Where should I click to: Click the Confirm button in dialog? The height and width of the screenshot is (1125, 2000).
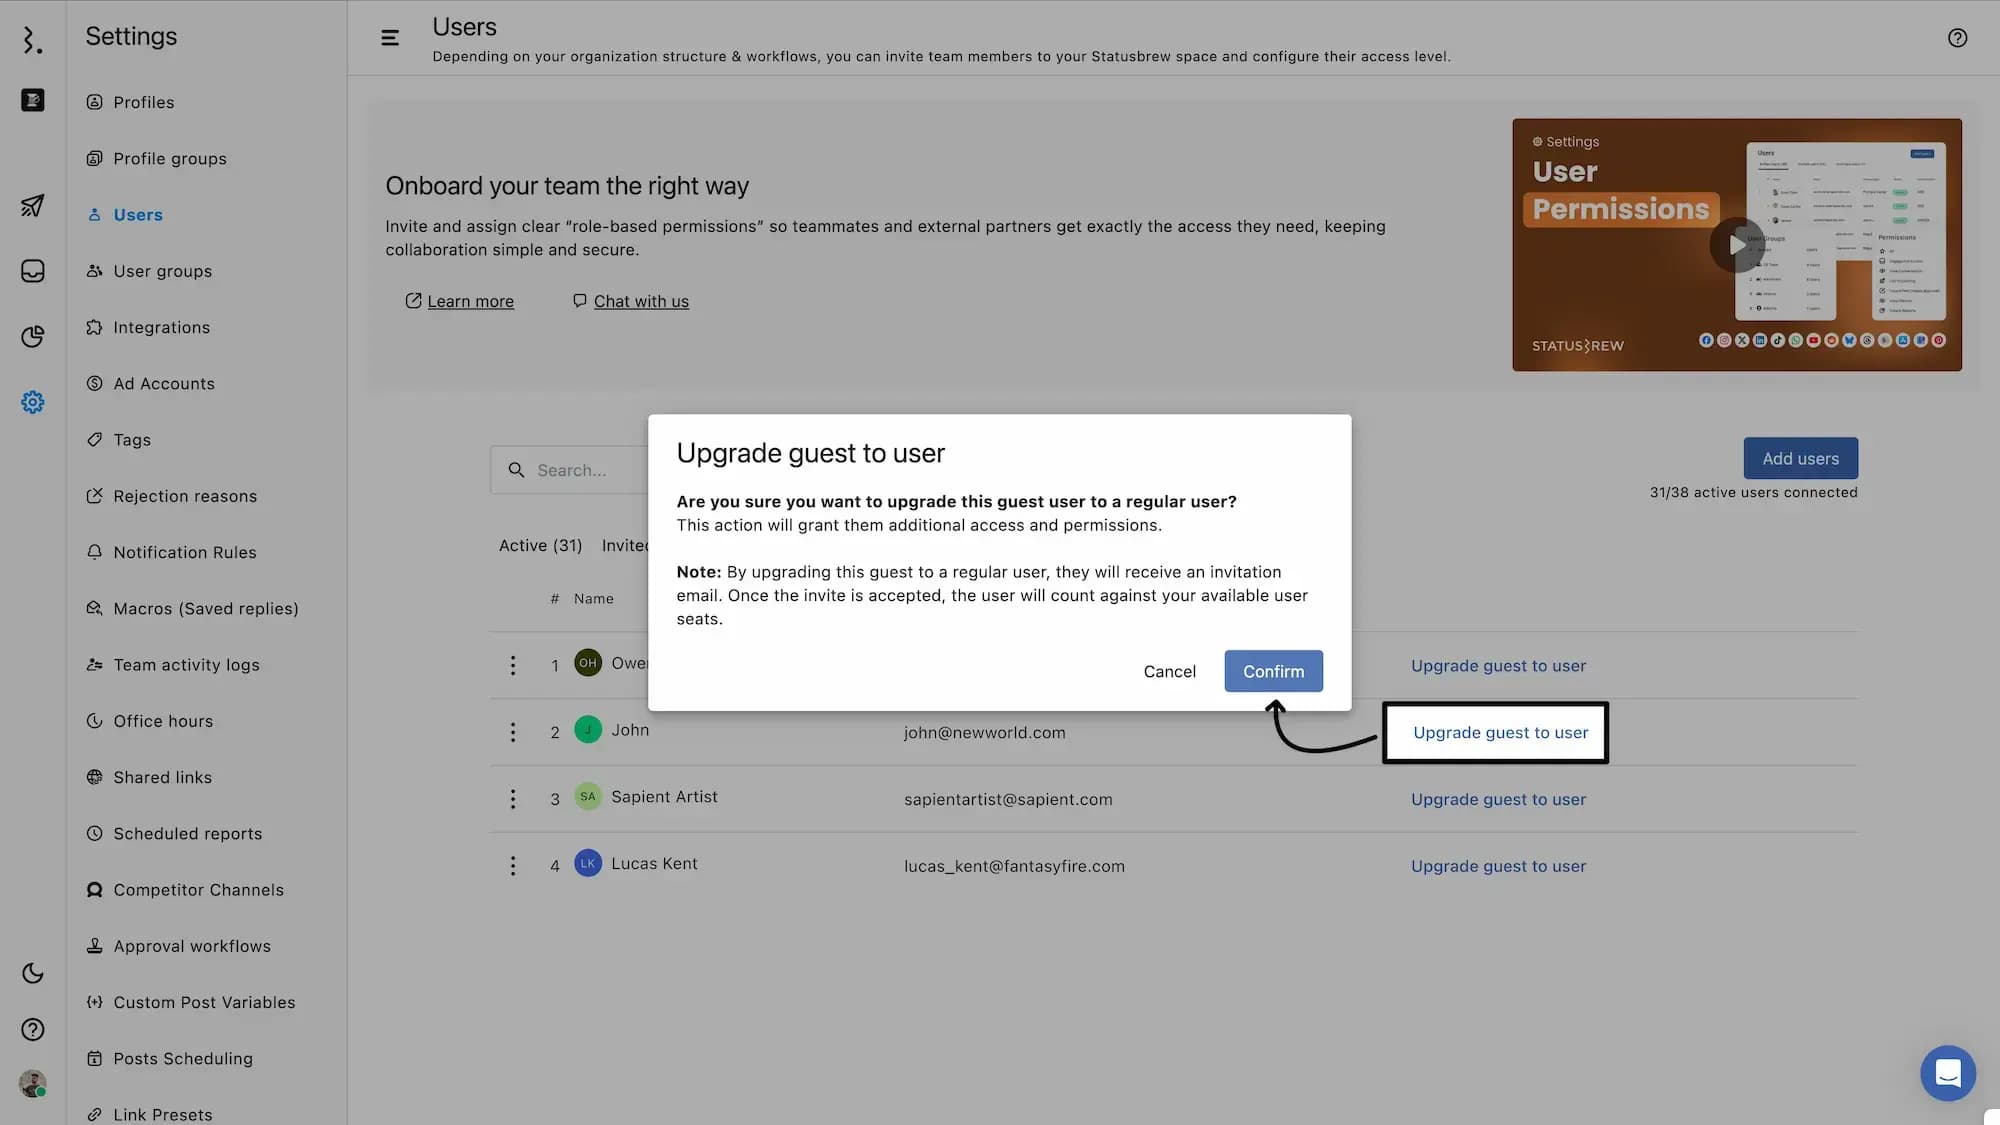(1272, 671)
